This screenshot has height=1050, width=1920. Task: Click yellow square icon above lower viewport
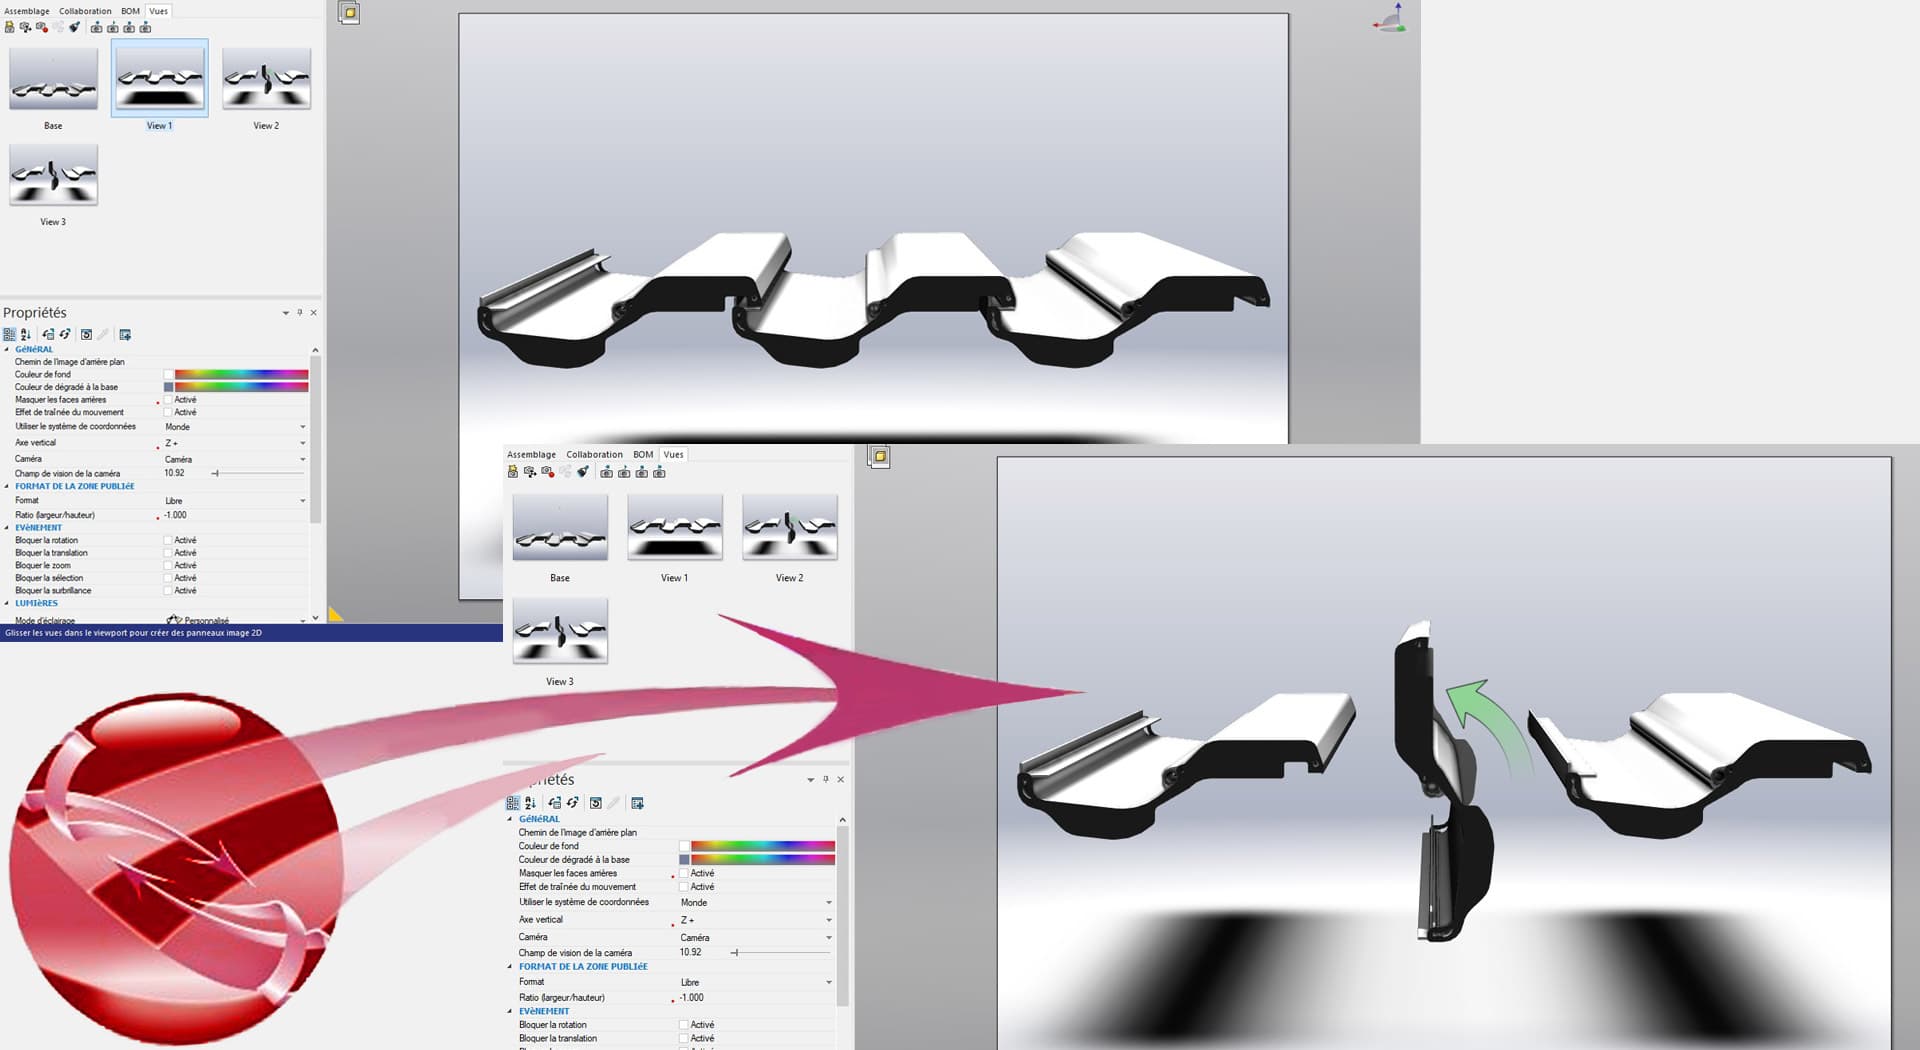tap(879, 457)
